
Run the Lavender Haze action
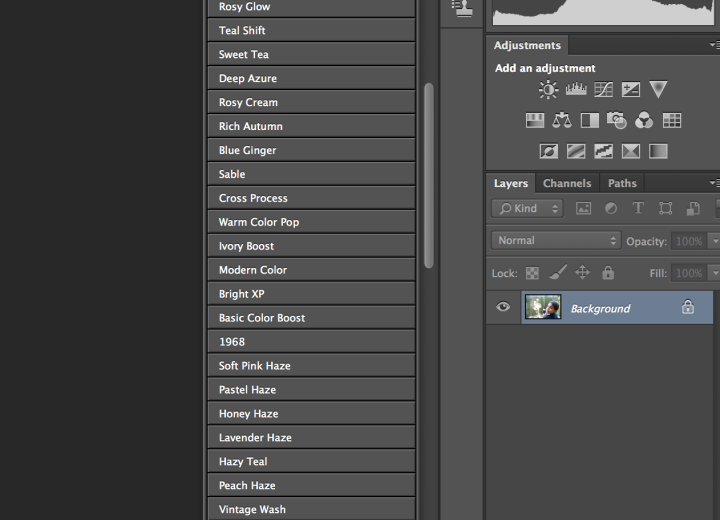[311, 437]
